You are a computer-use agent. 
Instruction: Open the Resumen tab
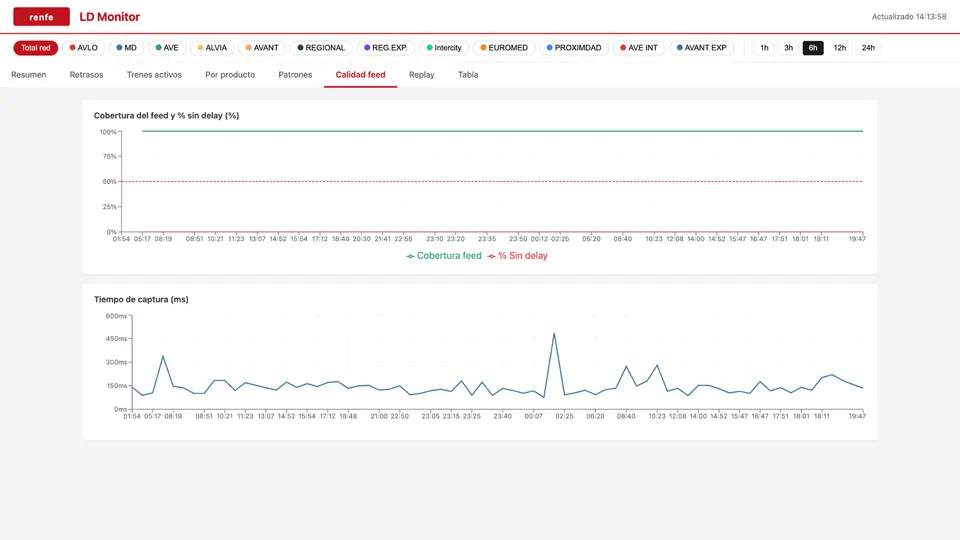[x=29, y=75]
